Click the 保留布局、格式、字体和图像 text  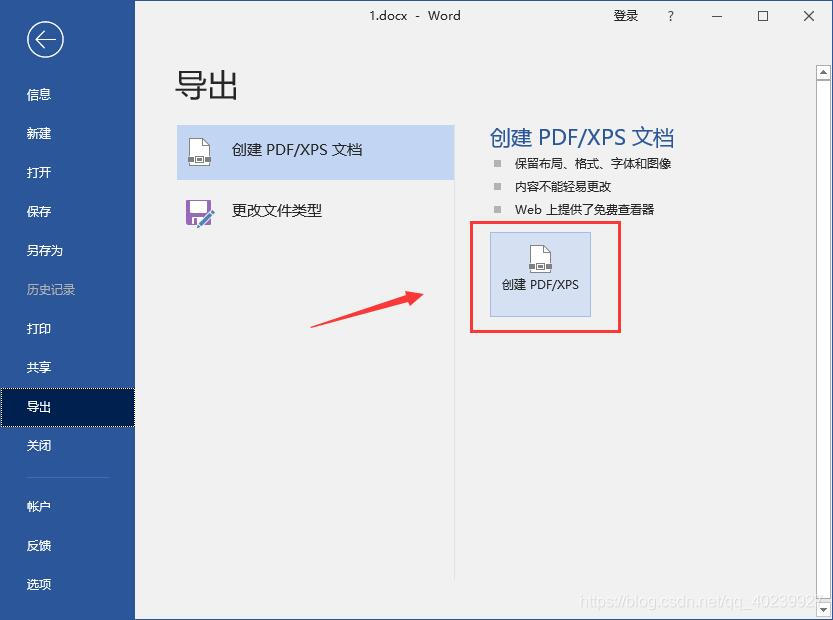[592, 164]
